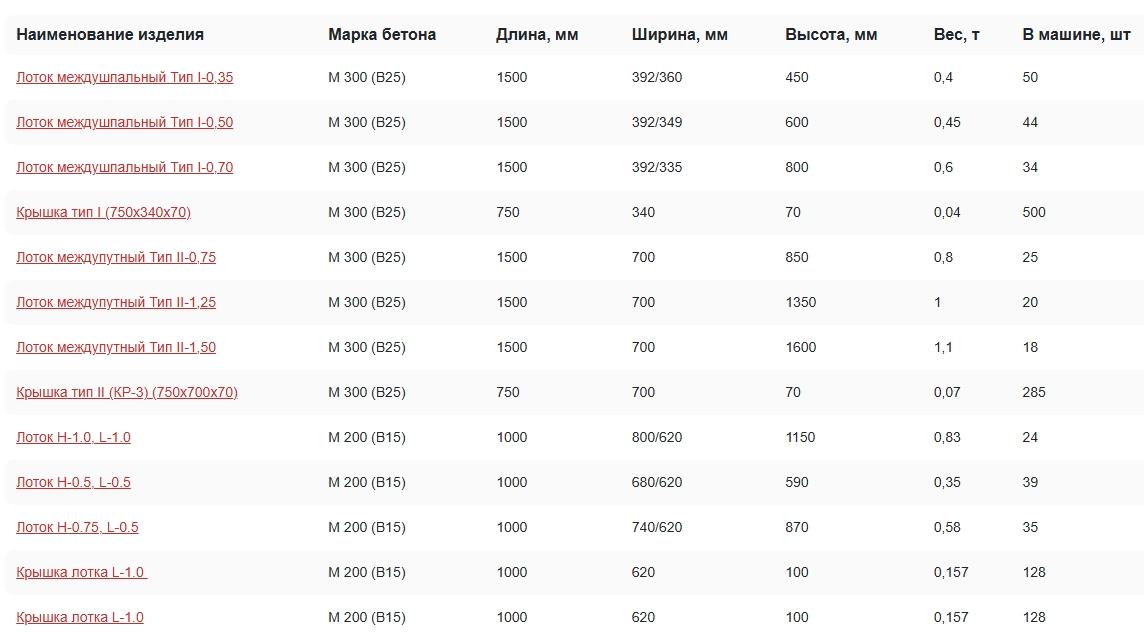Viewport: 1144px width, 642px height.
Task: Click the В машине, шт column header
Action: 1076,34
